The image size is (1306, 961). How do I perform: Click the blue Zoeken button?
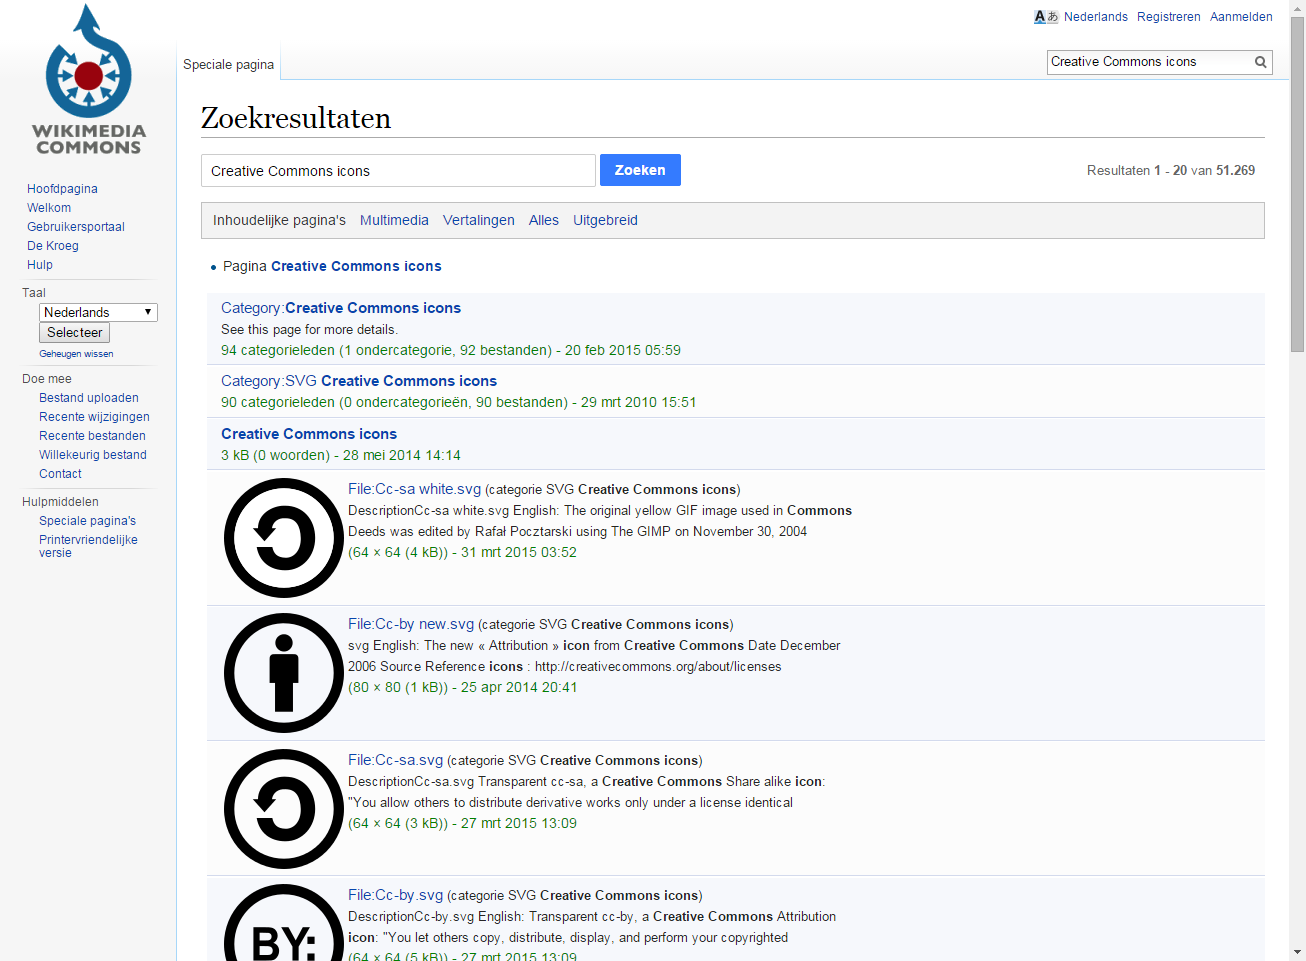(640, 170)
